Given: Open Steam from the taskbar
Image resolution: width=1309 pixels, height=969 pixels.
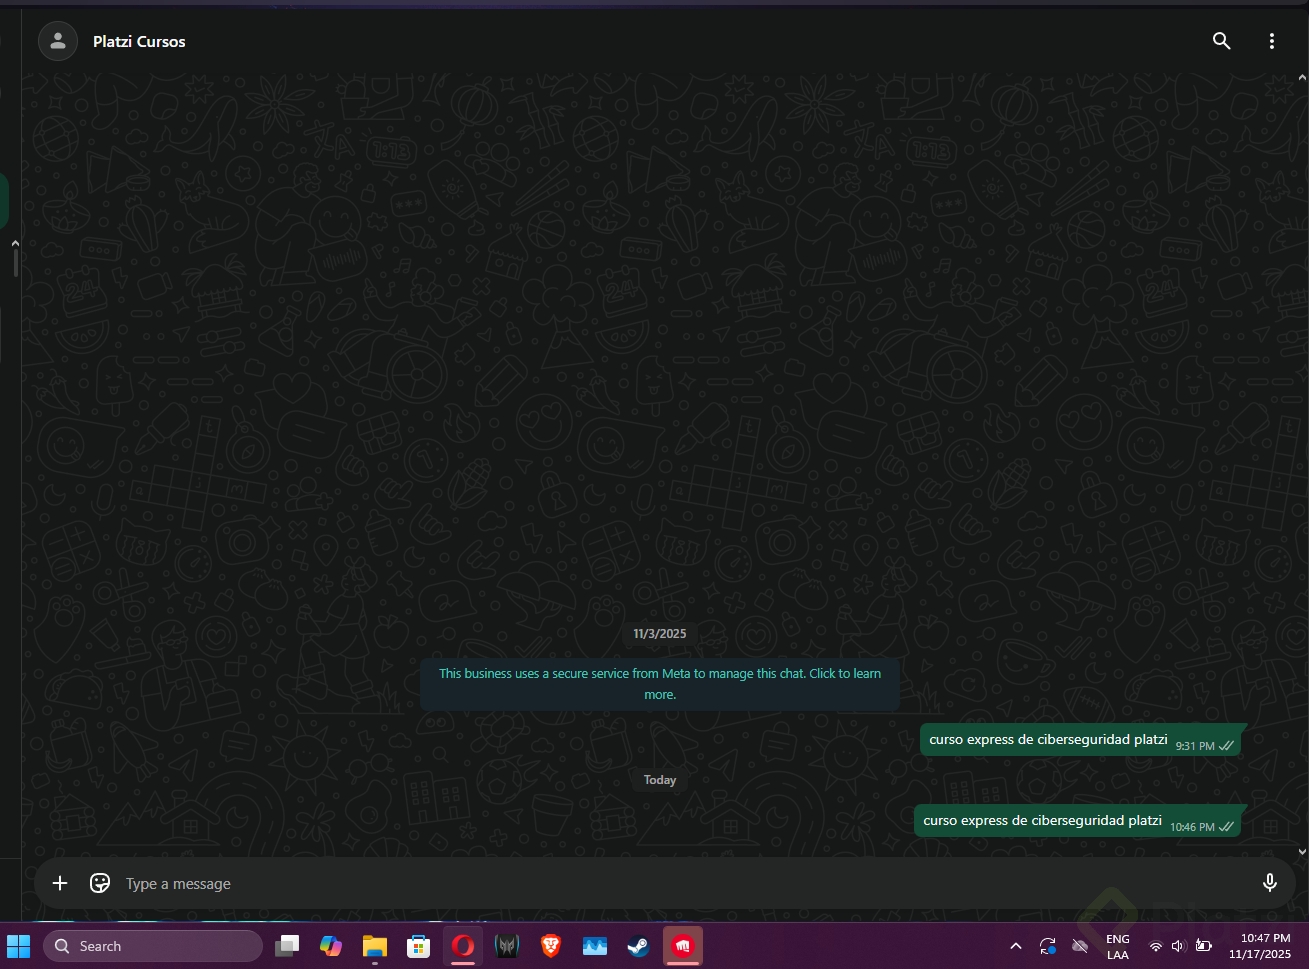Looking at the screenshot, I should click(639, 946).
